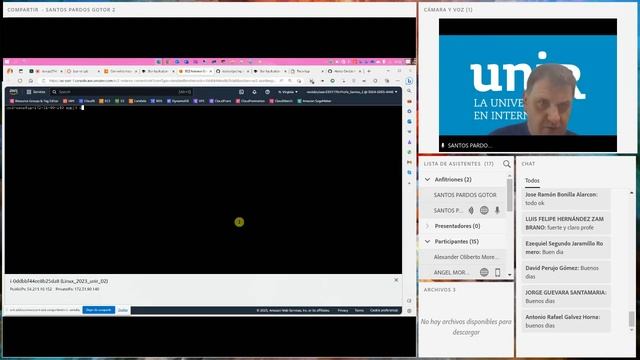Click JORGE GUEVARA SANTAMARIA chat message

click(x=566, y=297)
